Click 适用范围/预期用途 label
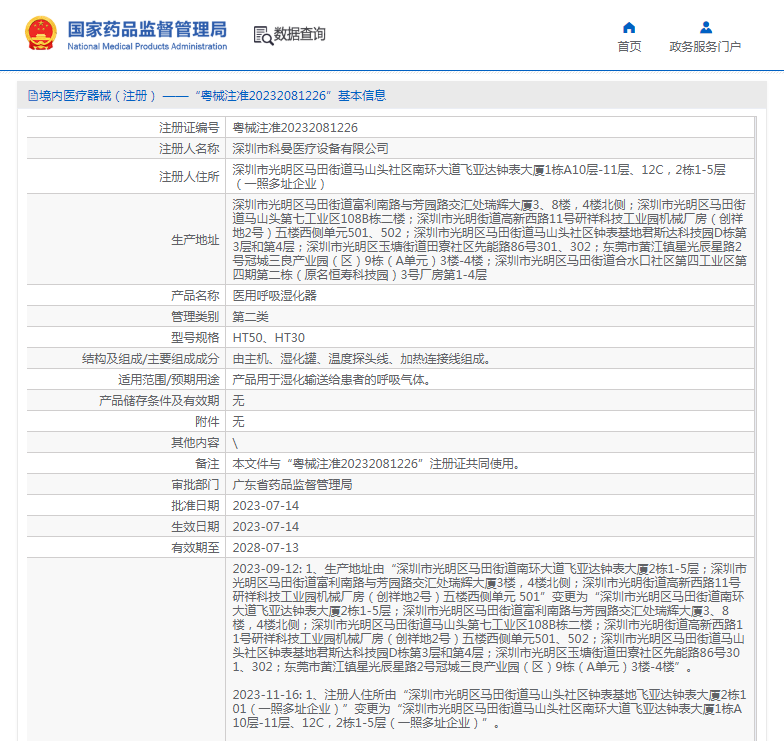 pos(168,380)
